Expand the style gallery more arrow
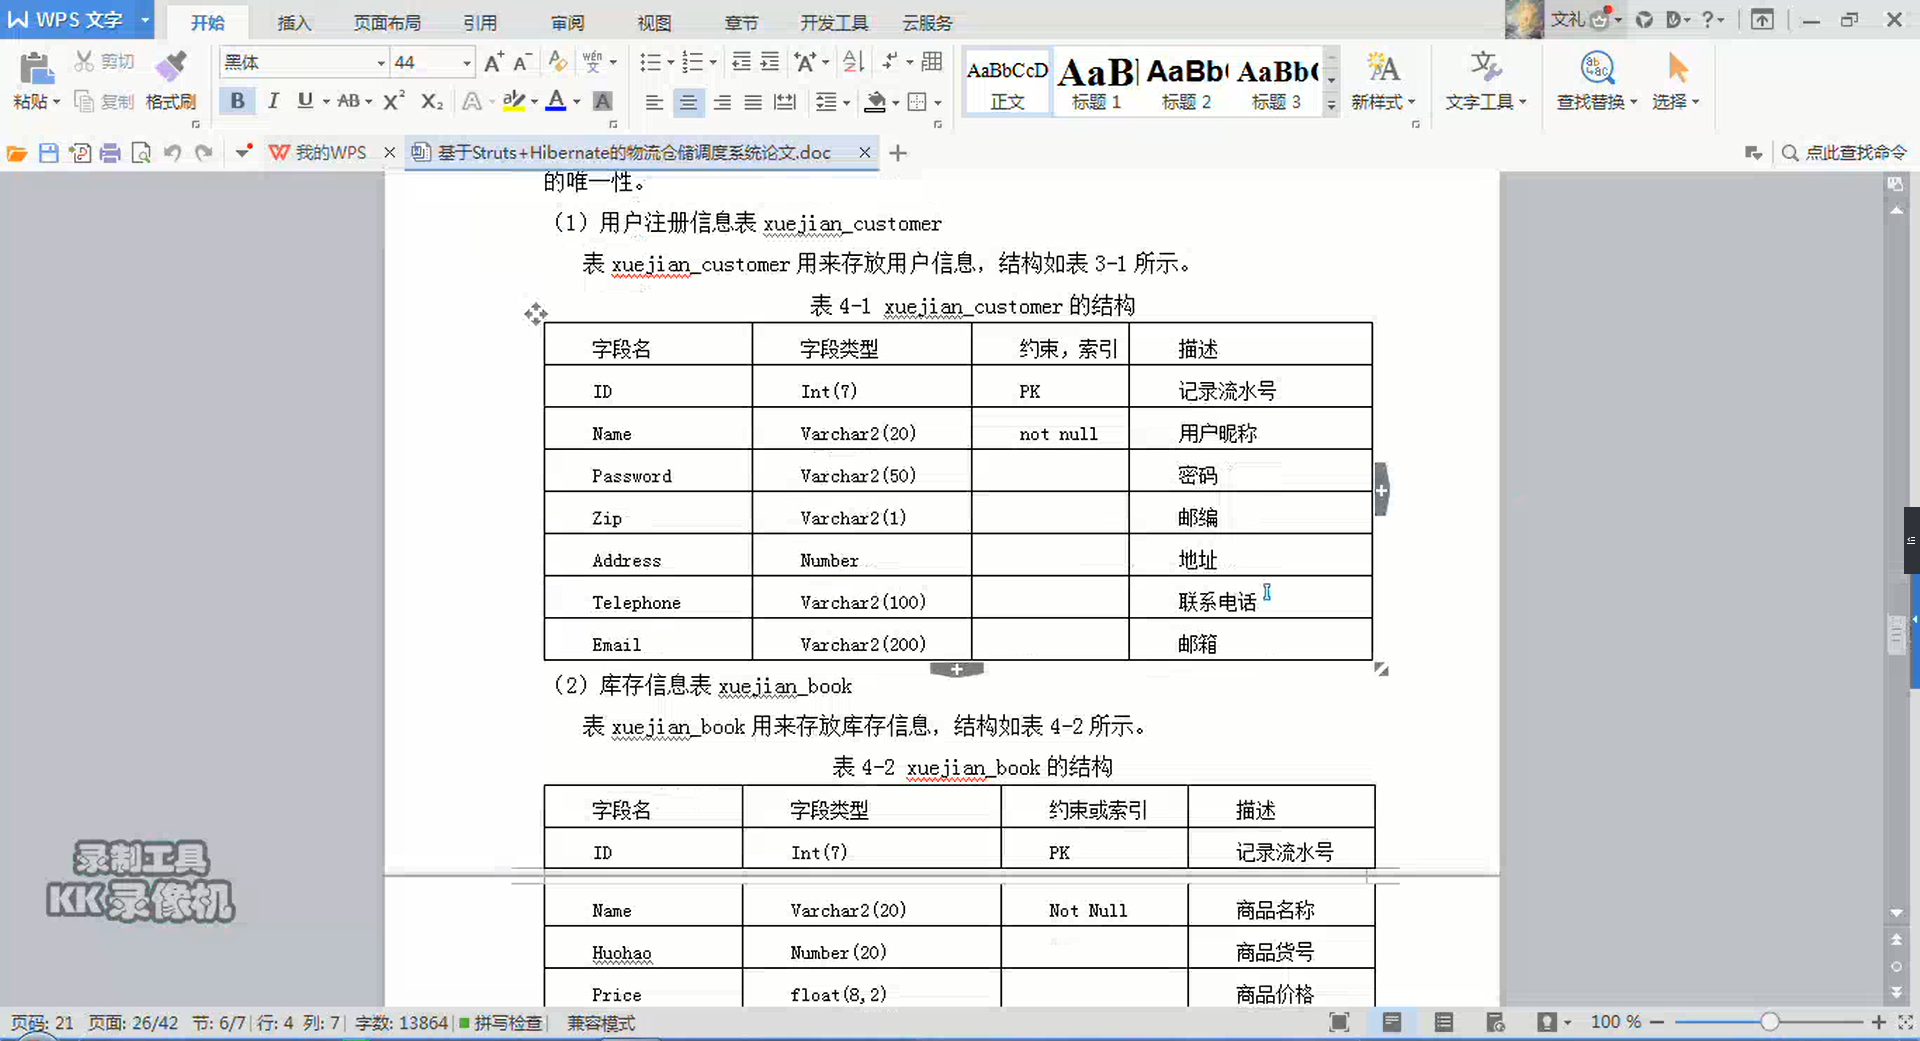This screenshot has height=1041, width=1920. click(1331, 104)
